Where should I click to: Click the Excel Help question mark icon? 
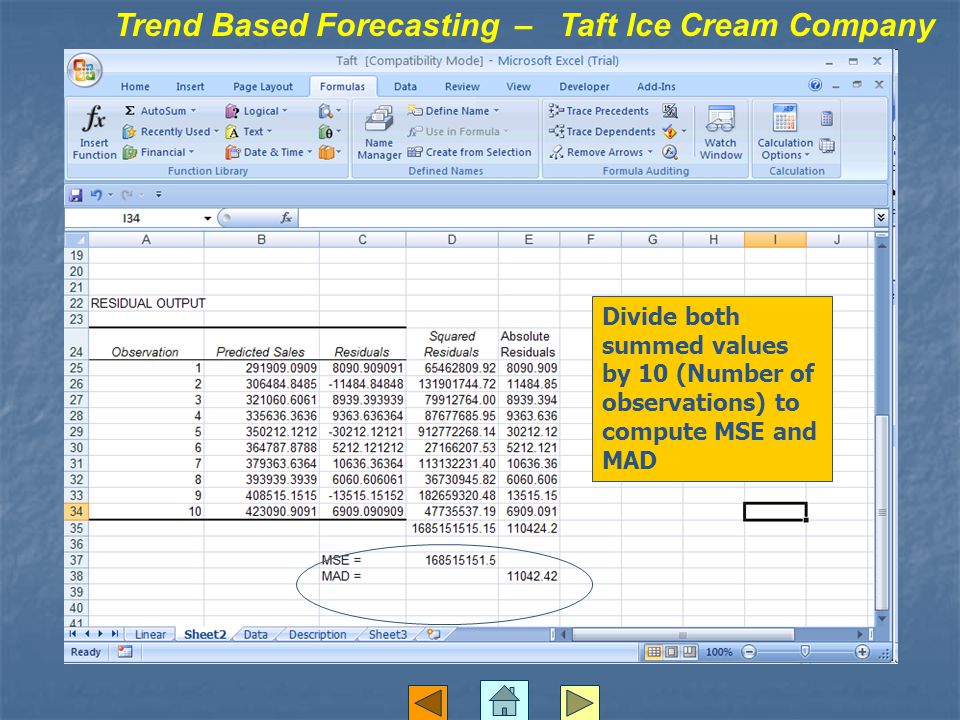815,85
